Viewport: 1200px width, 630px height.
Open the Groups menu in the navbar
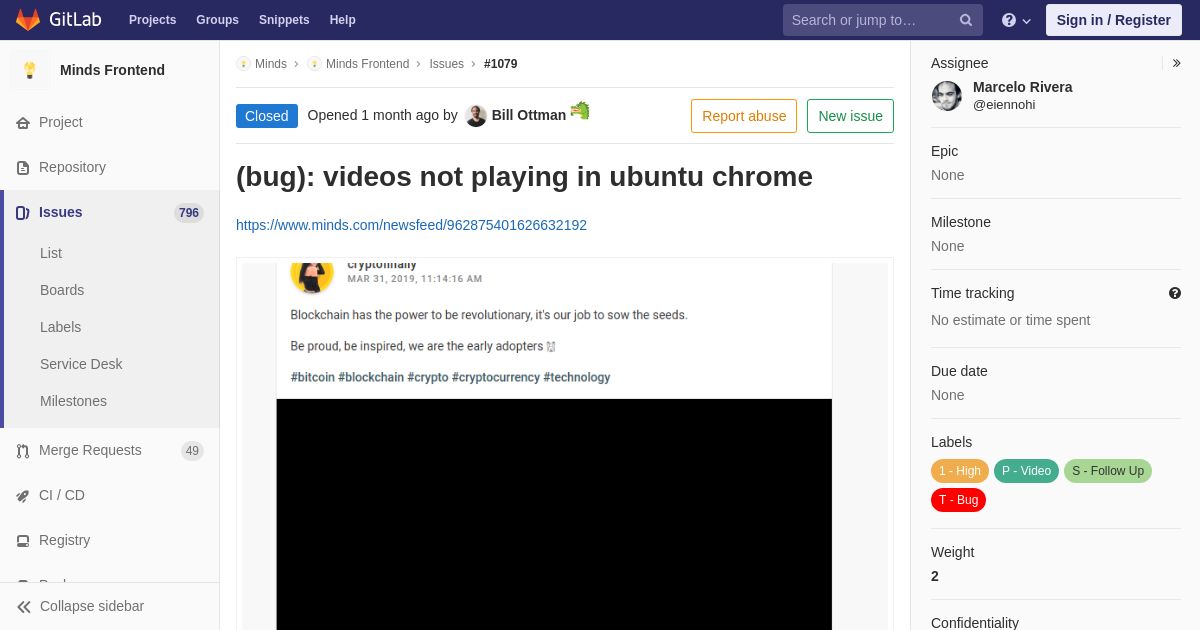point(217,20)
